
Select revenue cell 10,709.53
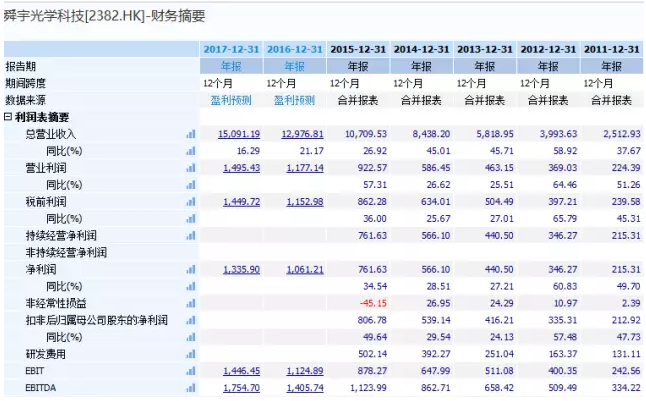(366, 134)
